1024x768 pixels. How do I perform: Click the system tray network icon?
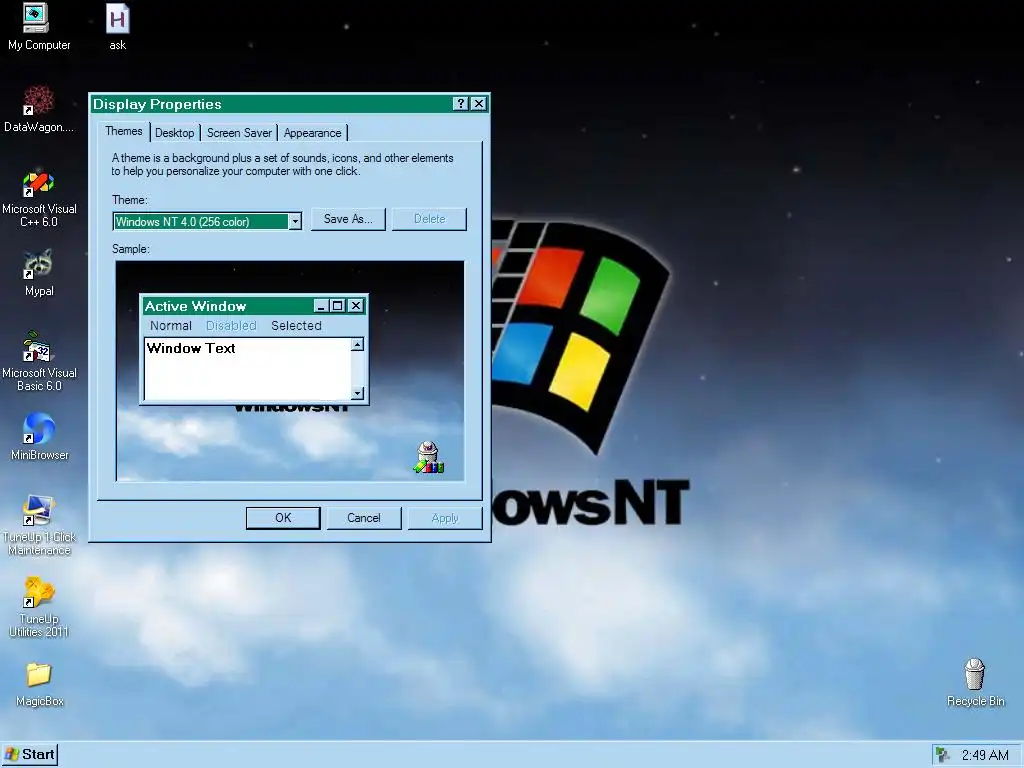click(943, 755)
